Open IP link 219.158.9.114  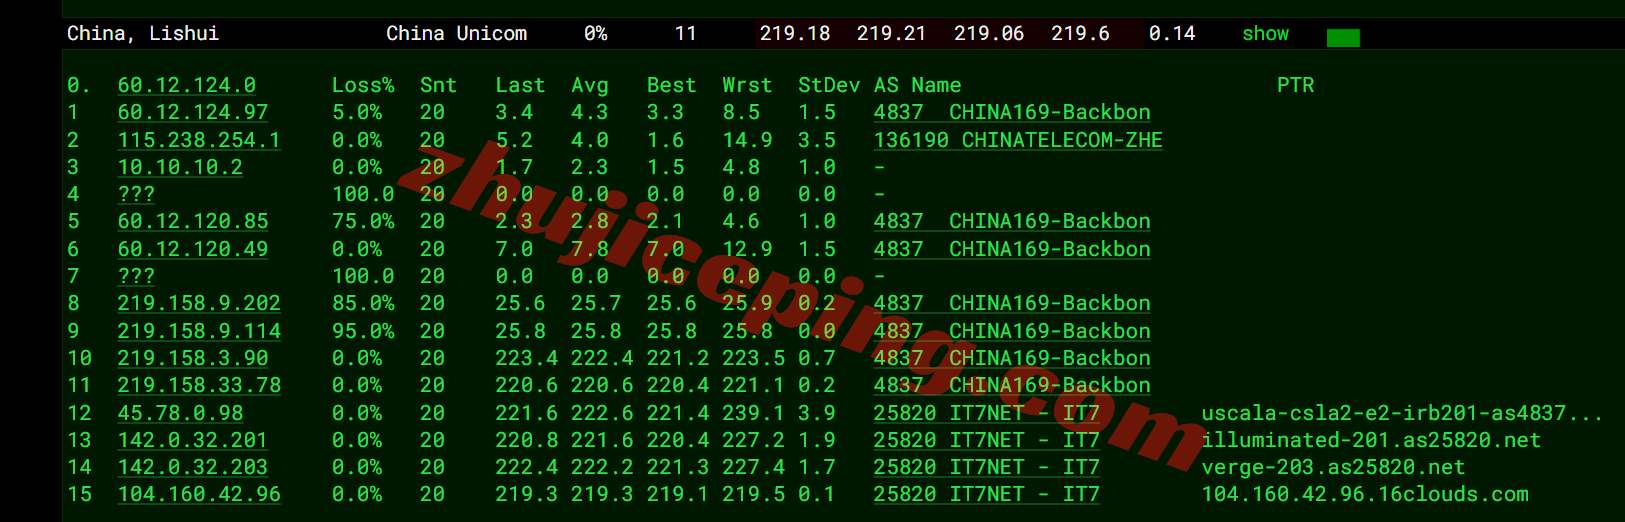click(x=199, y=331)
